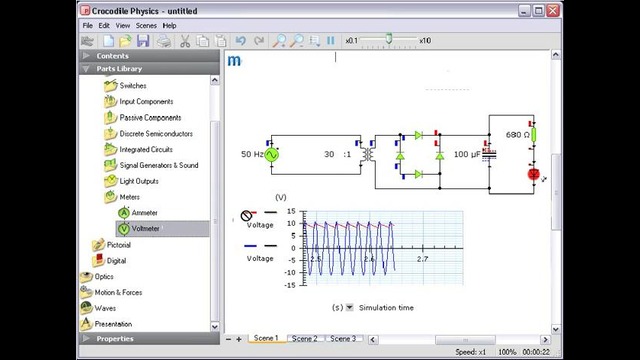Open the Input Components folder
Screen dimensions: 640x360
pos(139,102)
